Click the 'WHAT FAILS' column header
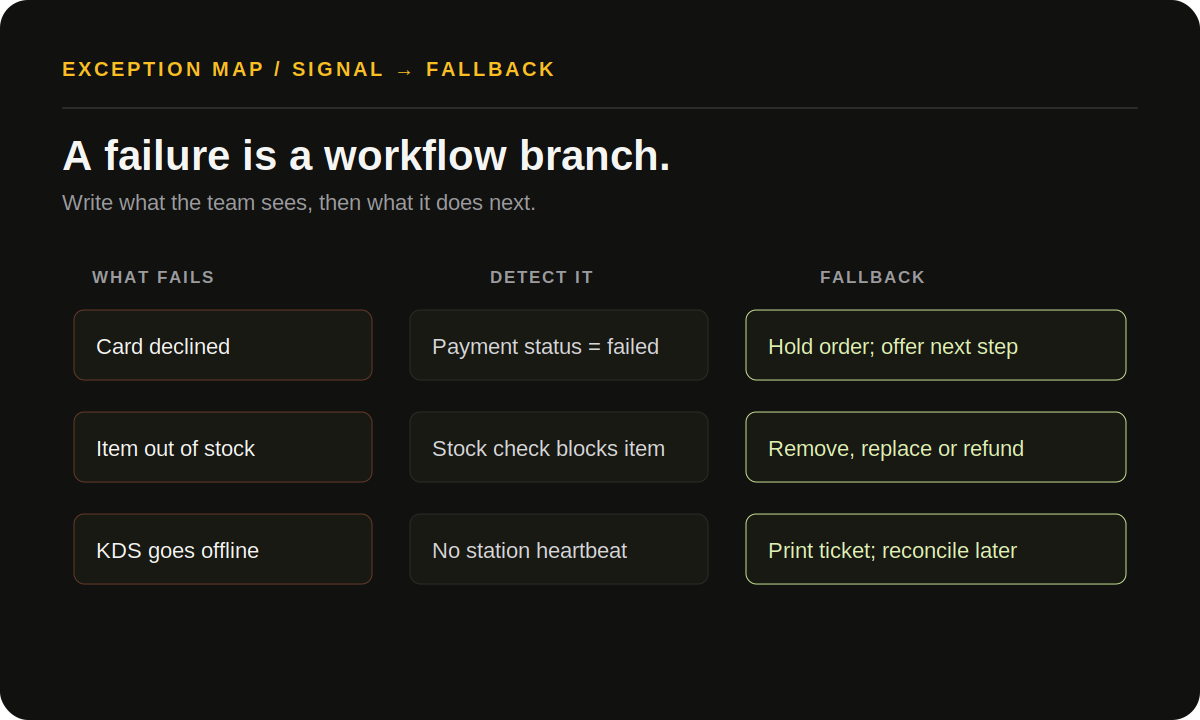The height and width of the screenshot is (720, 1200). tap(153, 277)
